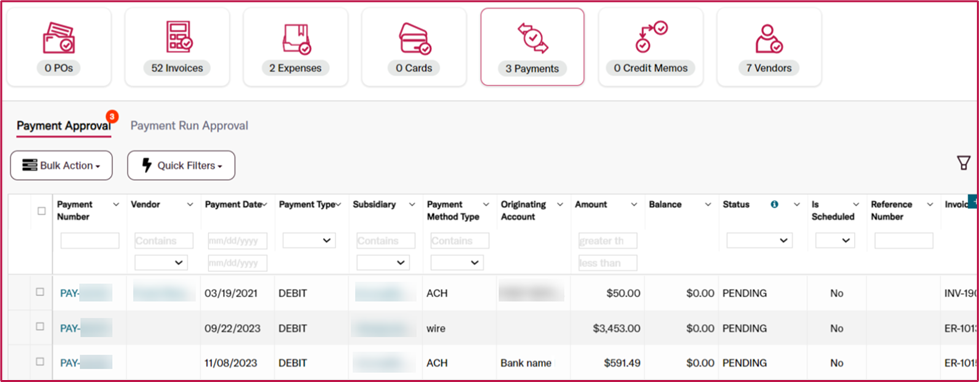Screen dimensions: 979x382
Task: Expand Status column menu arrow
Action: [796, 205]
